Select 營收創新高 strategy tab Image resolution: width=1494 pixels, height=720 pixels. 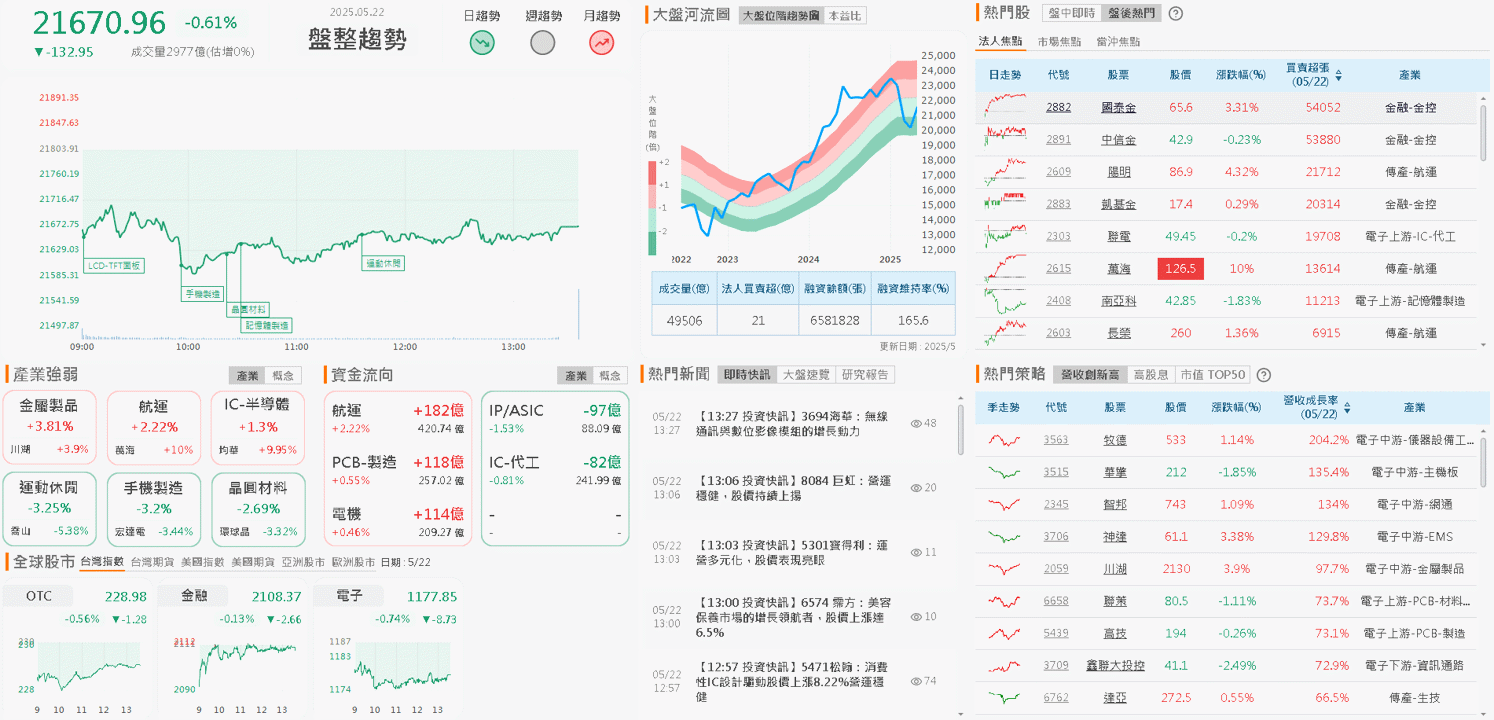[1089, 374]
